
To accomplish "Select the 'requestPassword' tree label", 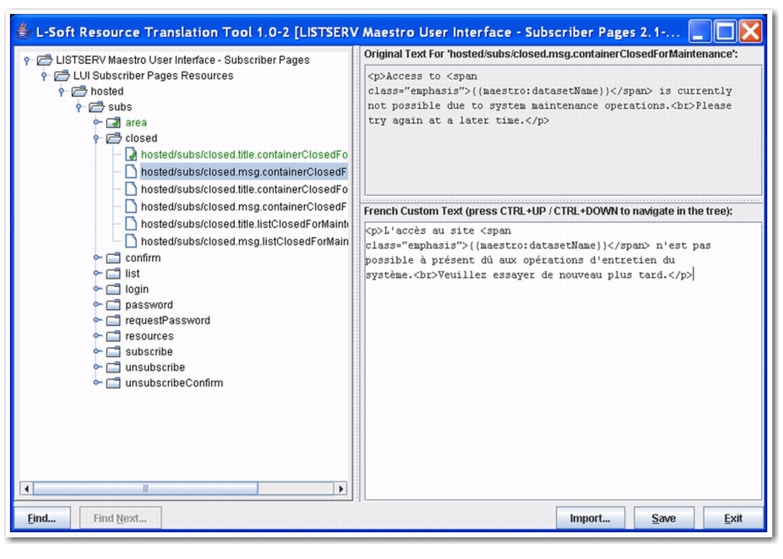I will 167,320.
